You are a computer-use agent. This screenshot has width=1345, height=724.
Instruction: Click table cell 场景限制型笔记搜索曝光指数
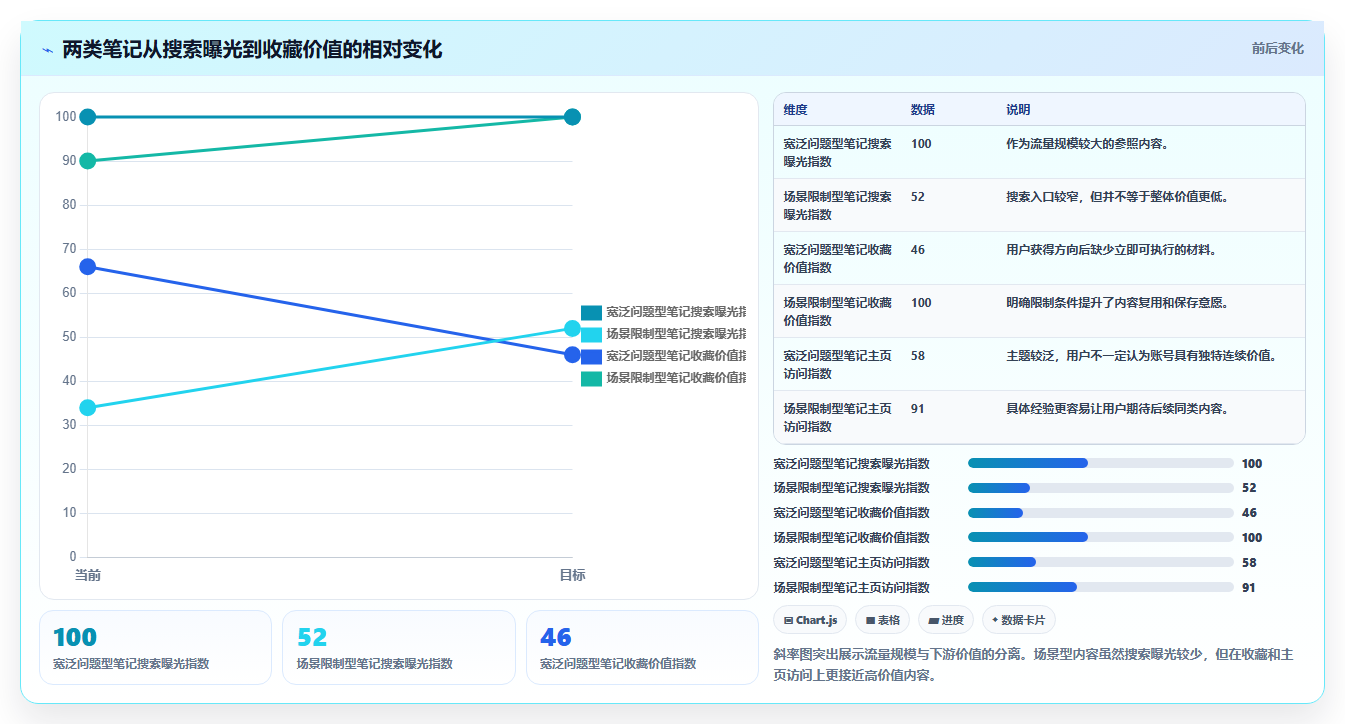point(838,205)
